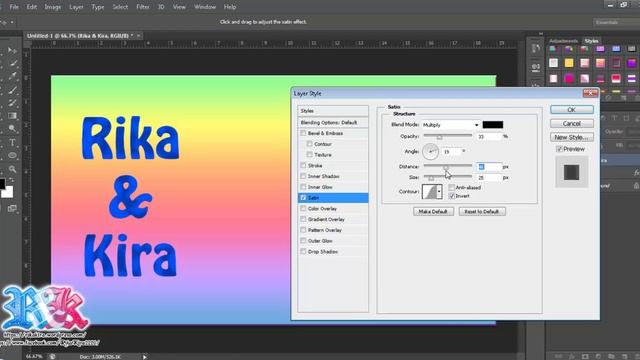Apply the white style swatch in Styles panel

tap(553, 63)
